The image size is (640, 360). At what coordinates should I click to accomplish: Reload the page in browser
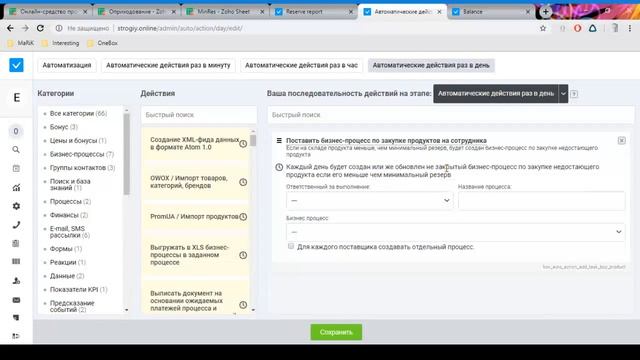(40, 28)
